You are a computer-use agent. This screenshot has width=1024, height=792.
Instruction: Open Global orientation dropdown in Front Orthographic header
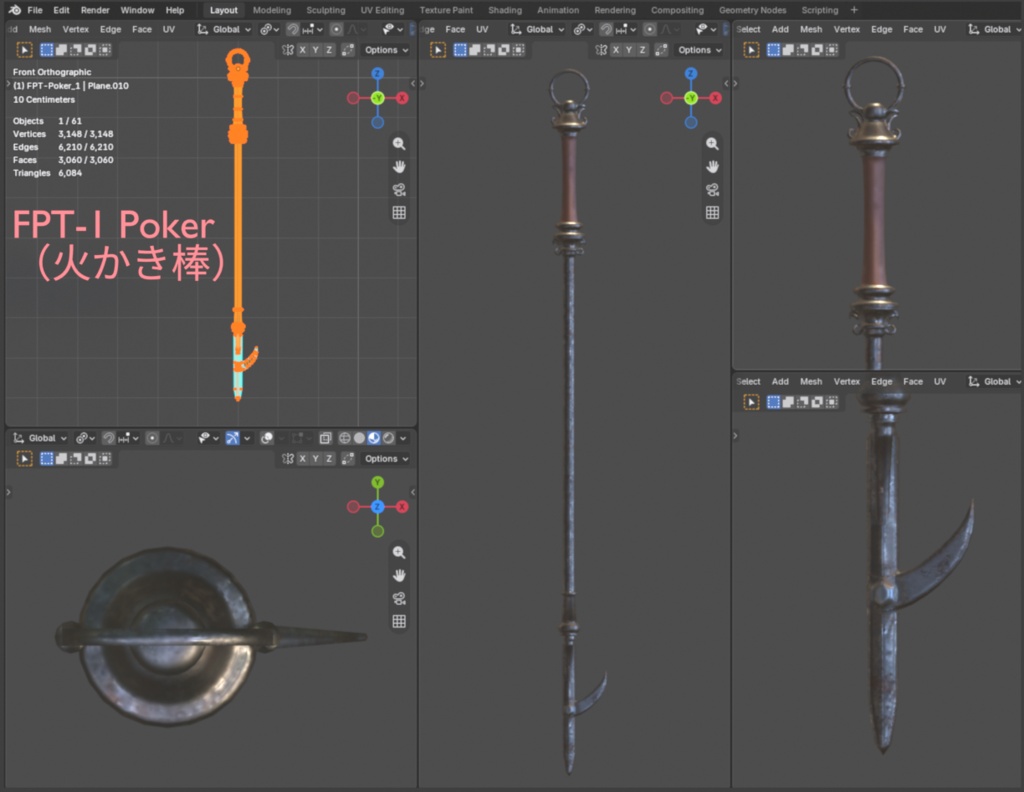[224, 29]
